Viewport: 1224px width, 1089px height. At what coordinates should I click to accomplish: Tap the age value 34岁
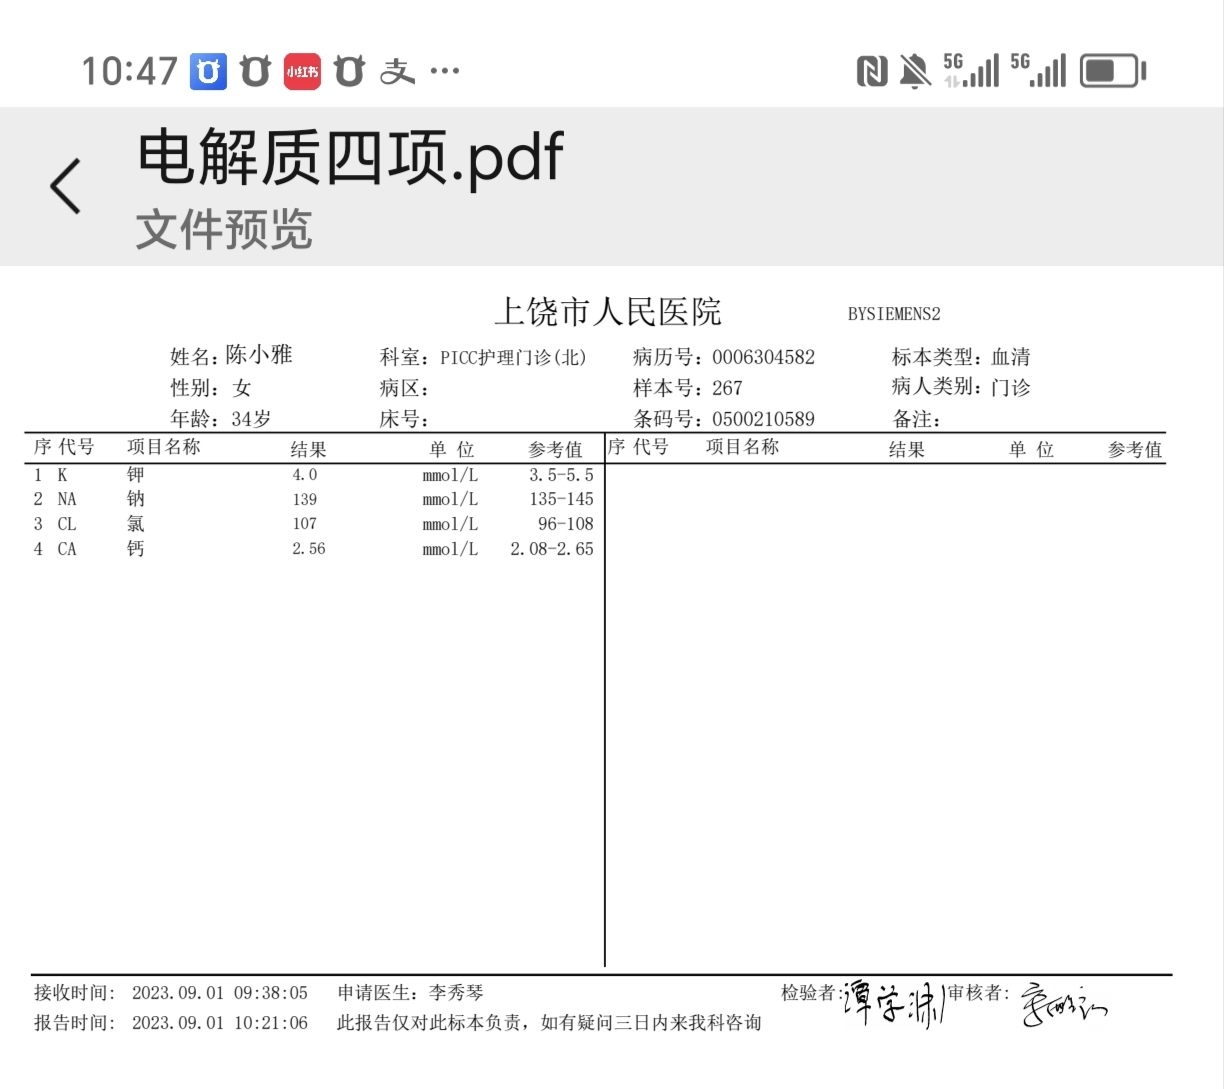[x=251, y=419]
